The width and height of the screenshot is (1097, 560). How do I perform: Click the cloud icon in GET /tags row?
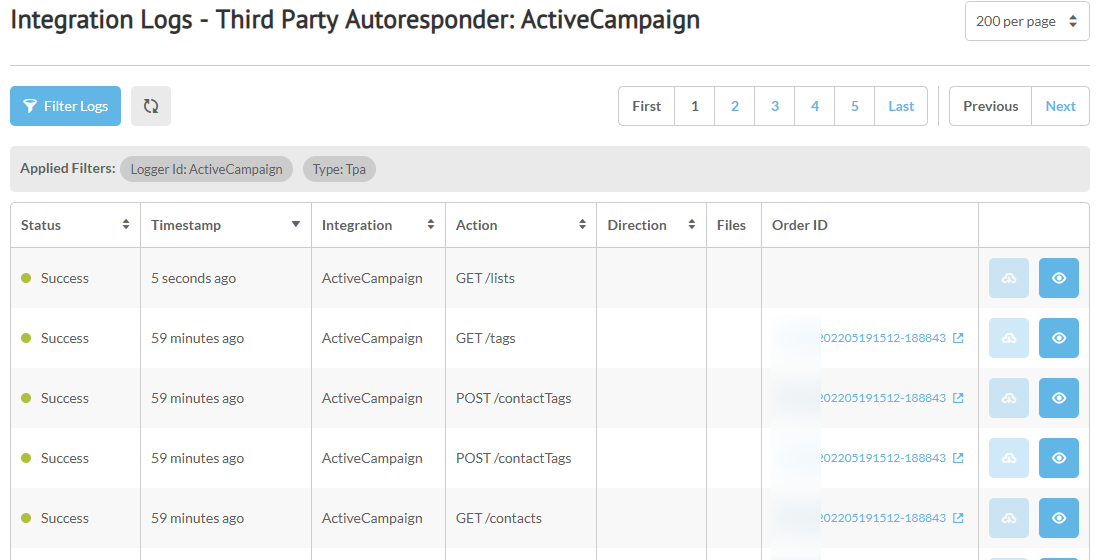coord(1009,338)
